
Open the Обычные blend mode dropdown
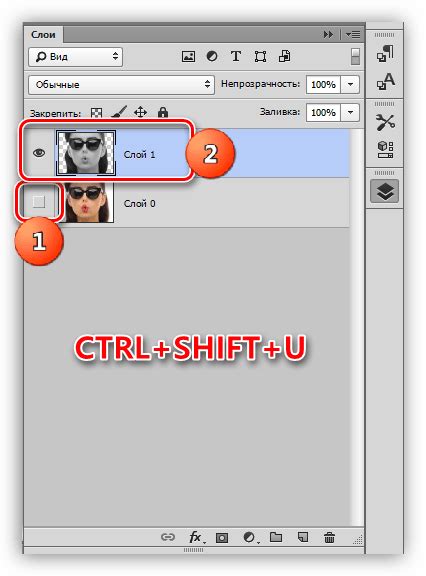coord(121,84)
